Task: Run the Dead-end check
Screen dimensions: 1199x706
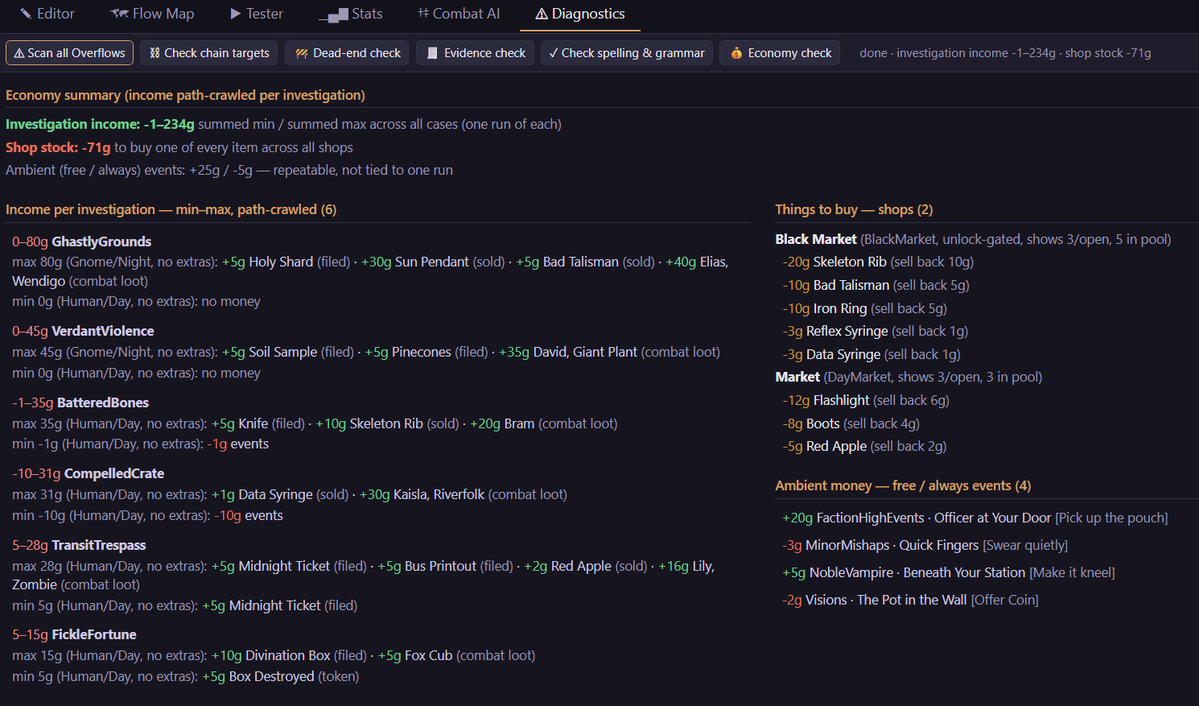Action: coord(347,53)
